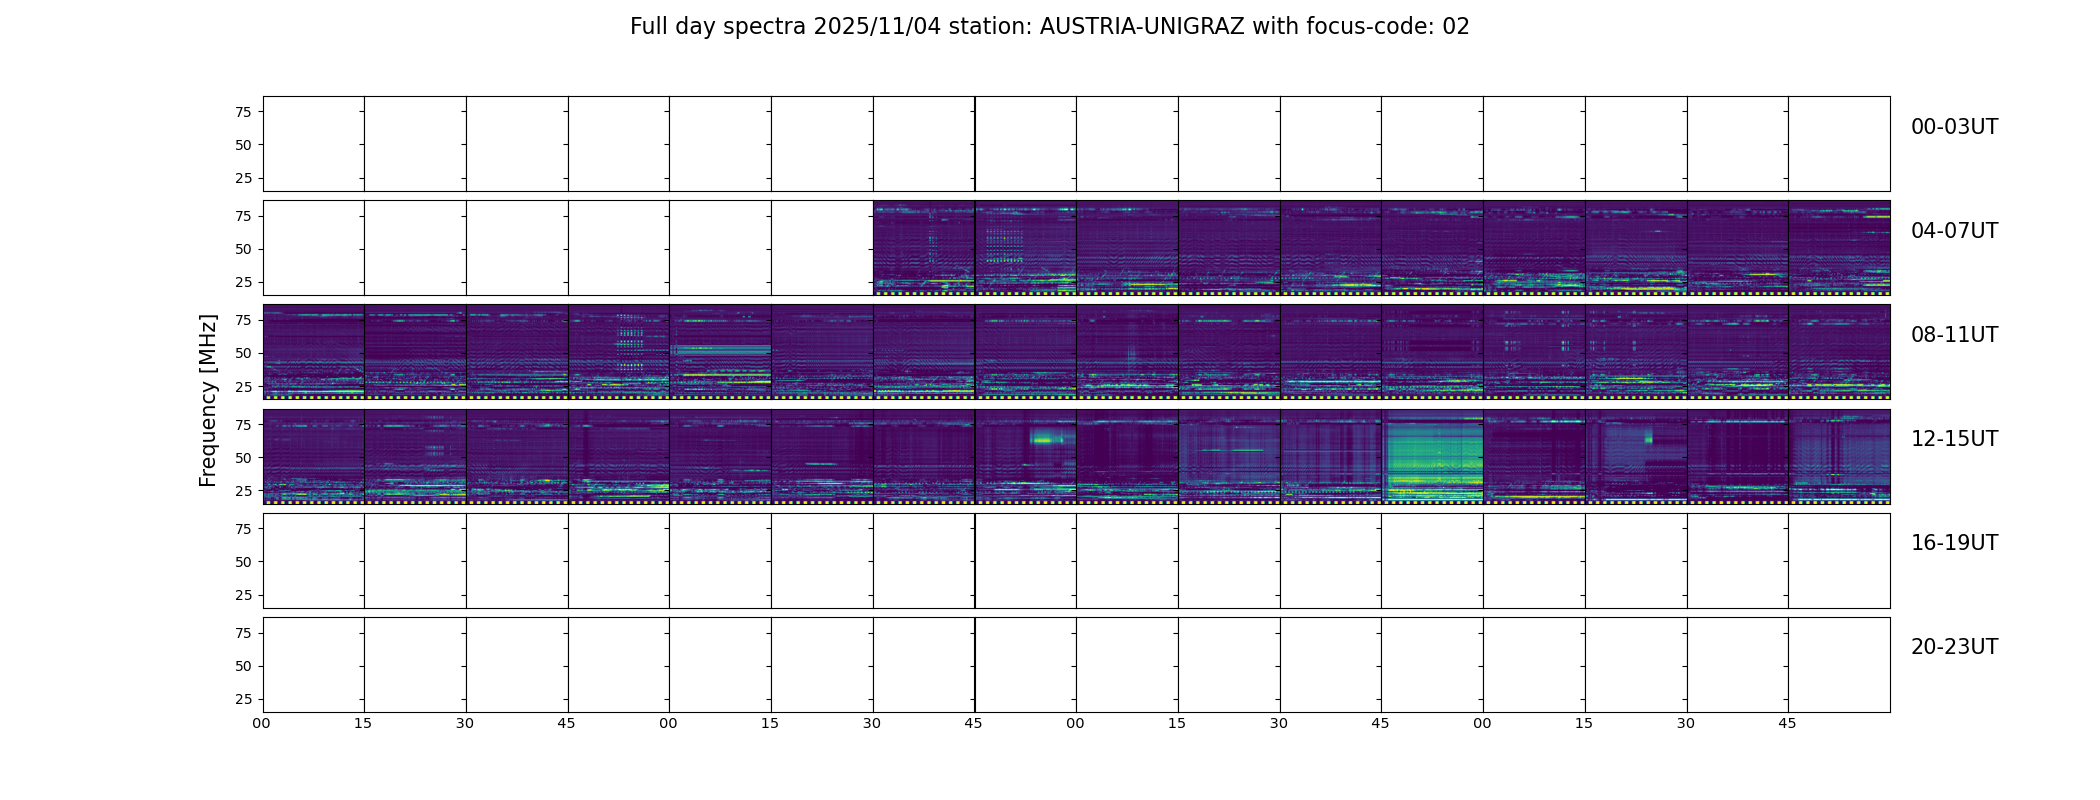Image resolution: width=2100 pixels, height=800 pixels.
Task: Click the '04-07UT' row label
Action: click(x=1954, y=231)
